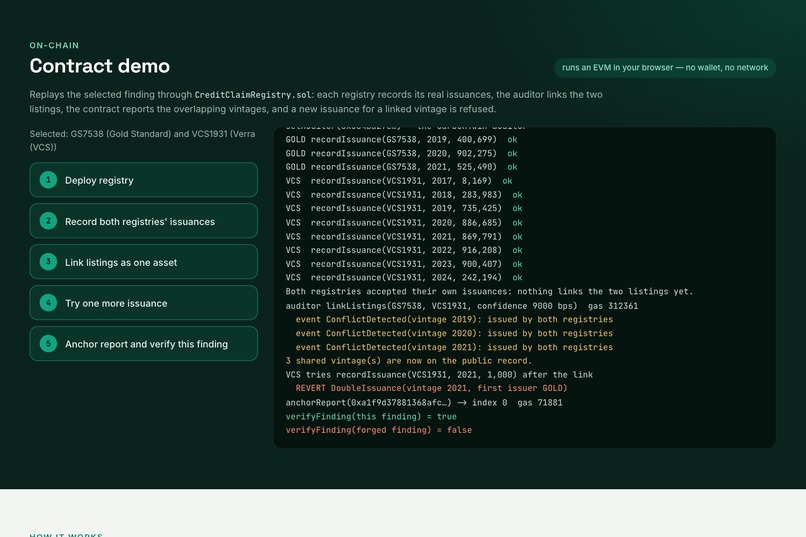Click log line recordIssuance(VCS1931, 2017, 8,169)
This screenshot has width=806, height=537.
(399, 181)
